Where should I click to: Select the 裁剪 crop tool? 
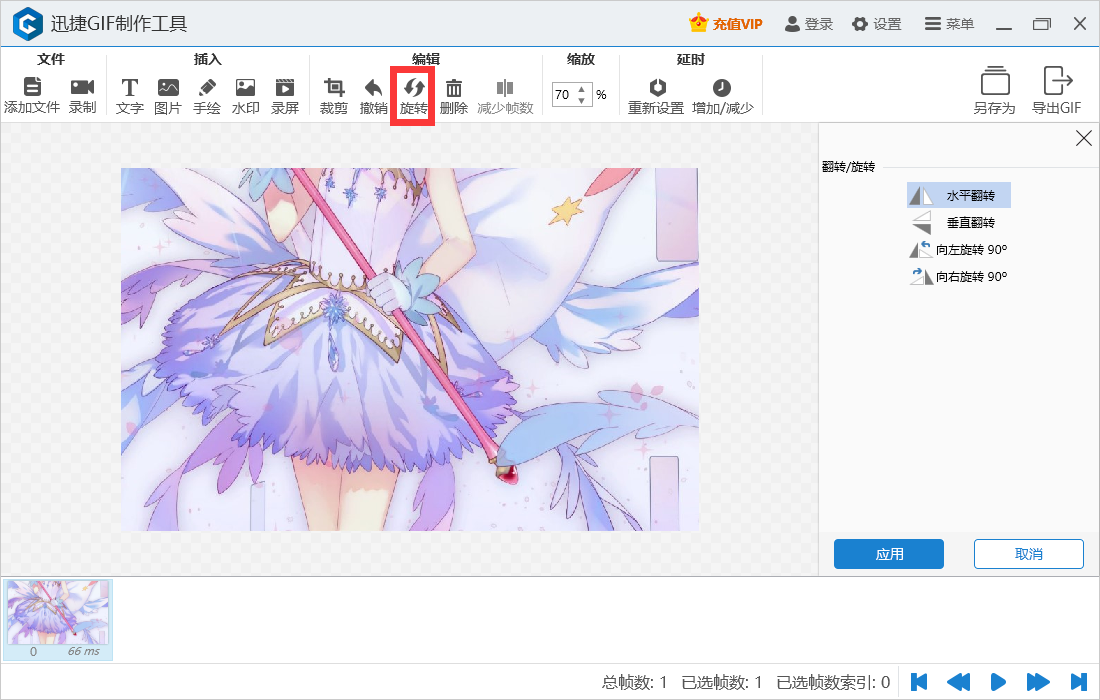click(334, 96)
